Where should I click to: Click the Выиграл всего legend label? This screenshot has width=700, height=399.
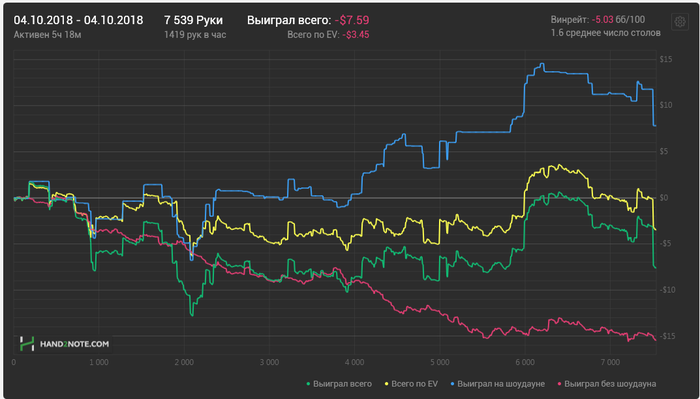(x=342, y=384)
